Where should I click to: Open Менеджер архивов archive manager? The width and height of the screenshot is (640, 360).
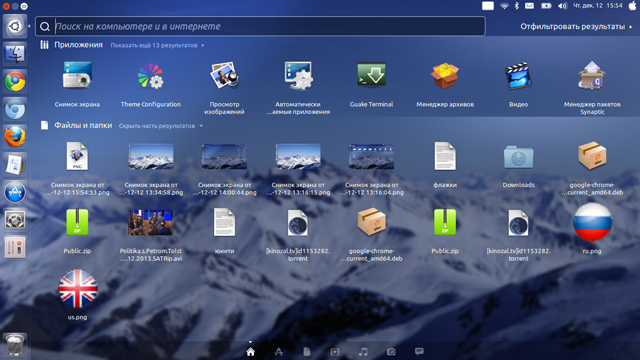[445, 76]
